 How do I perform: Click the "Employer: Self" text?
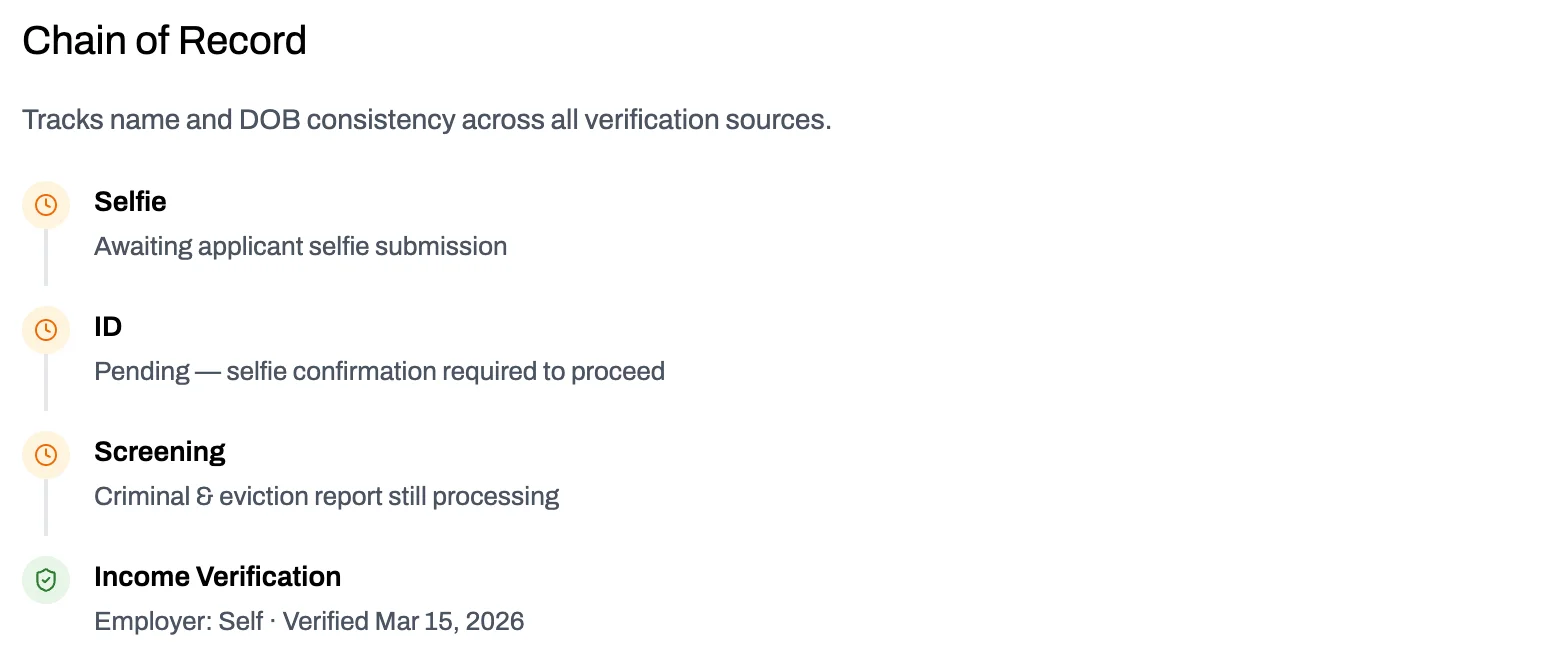click(178, 621)
